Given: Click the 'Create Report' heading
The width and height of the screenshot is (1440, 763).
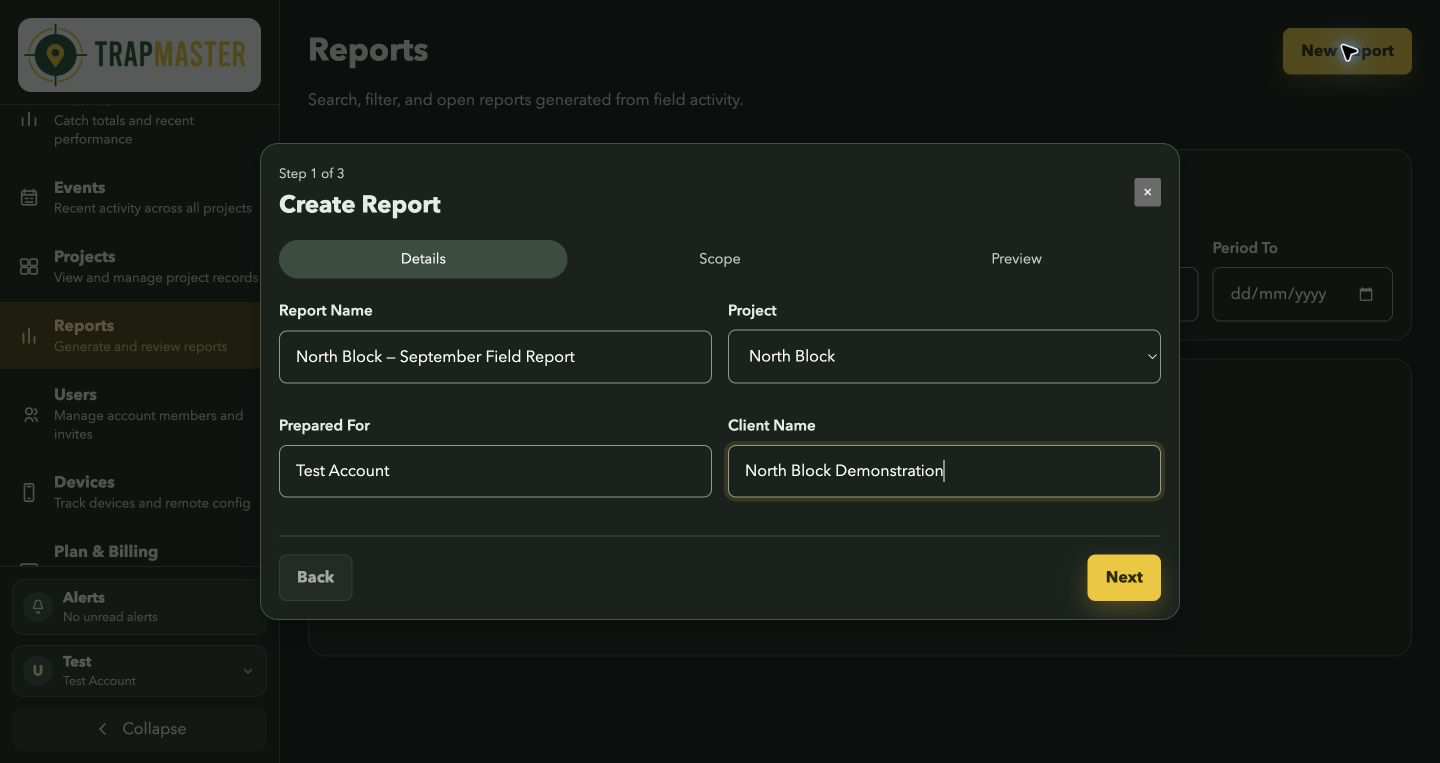Looking at the screenshot, I should click(x=360, y=204).
